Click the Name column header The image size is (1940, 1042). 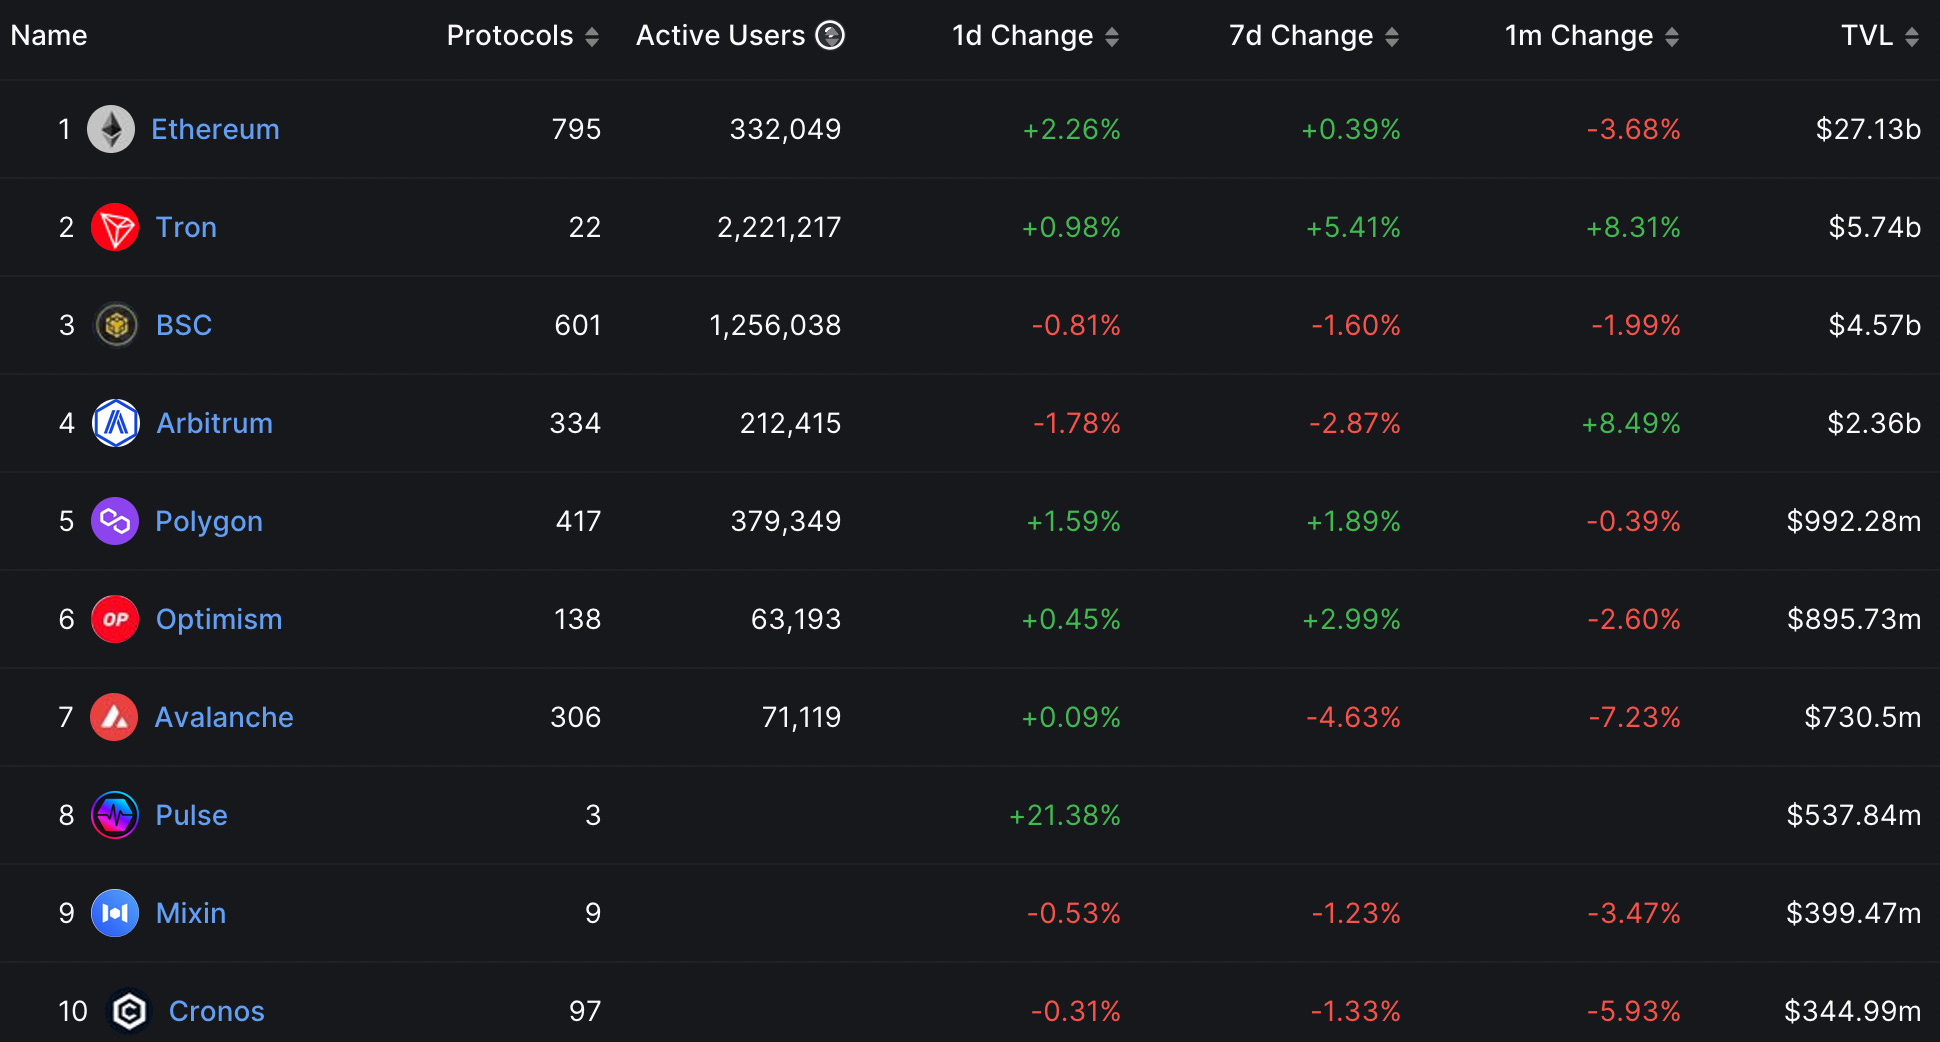49,35
